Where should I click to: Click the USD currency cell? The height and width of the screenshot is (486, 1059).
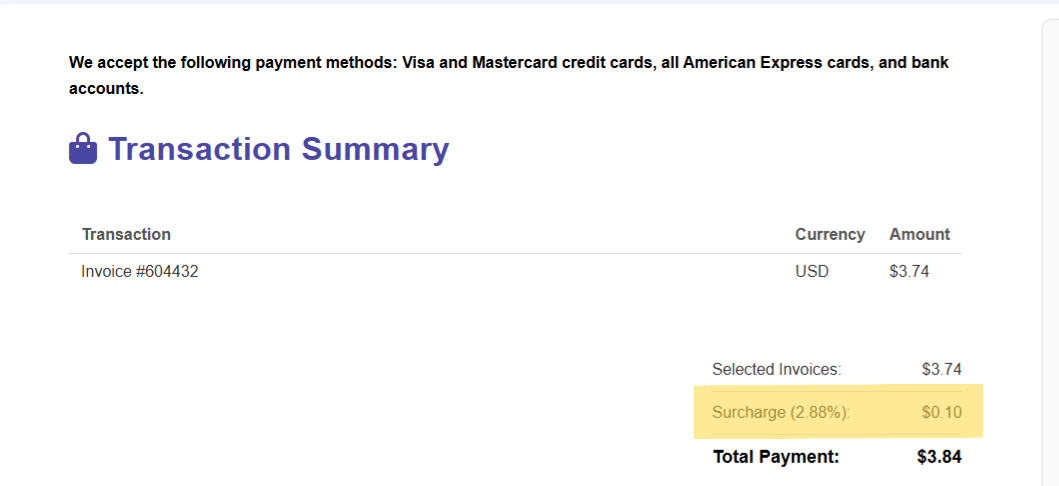[812, 271]
